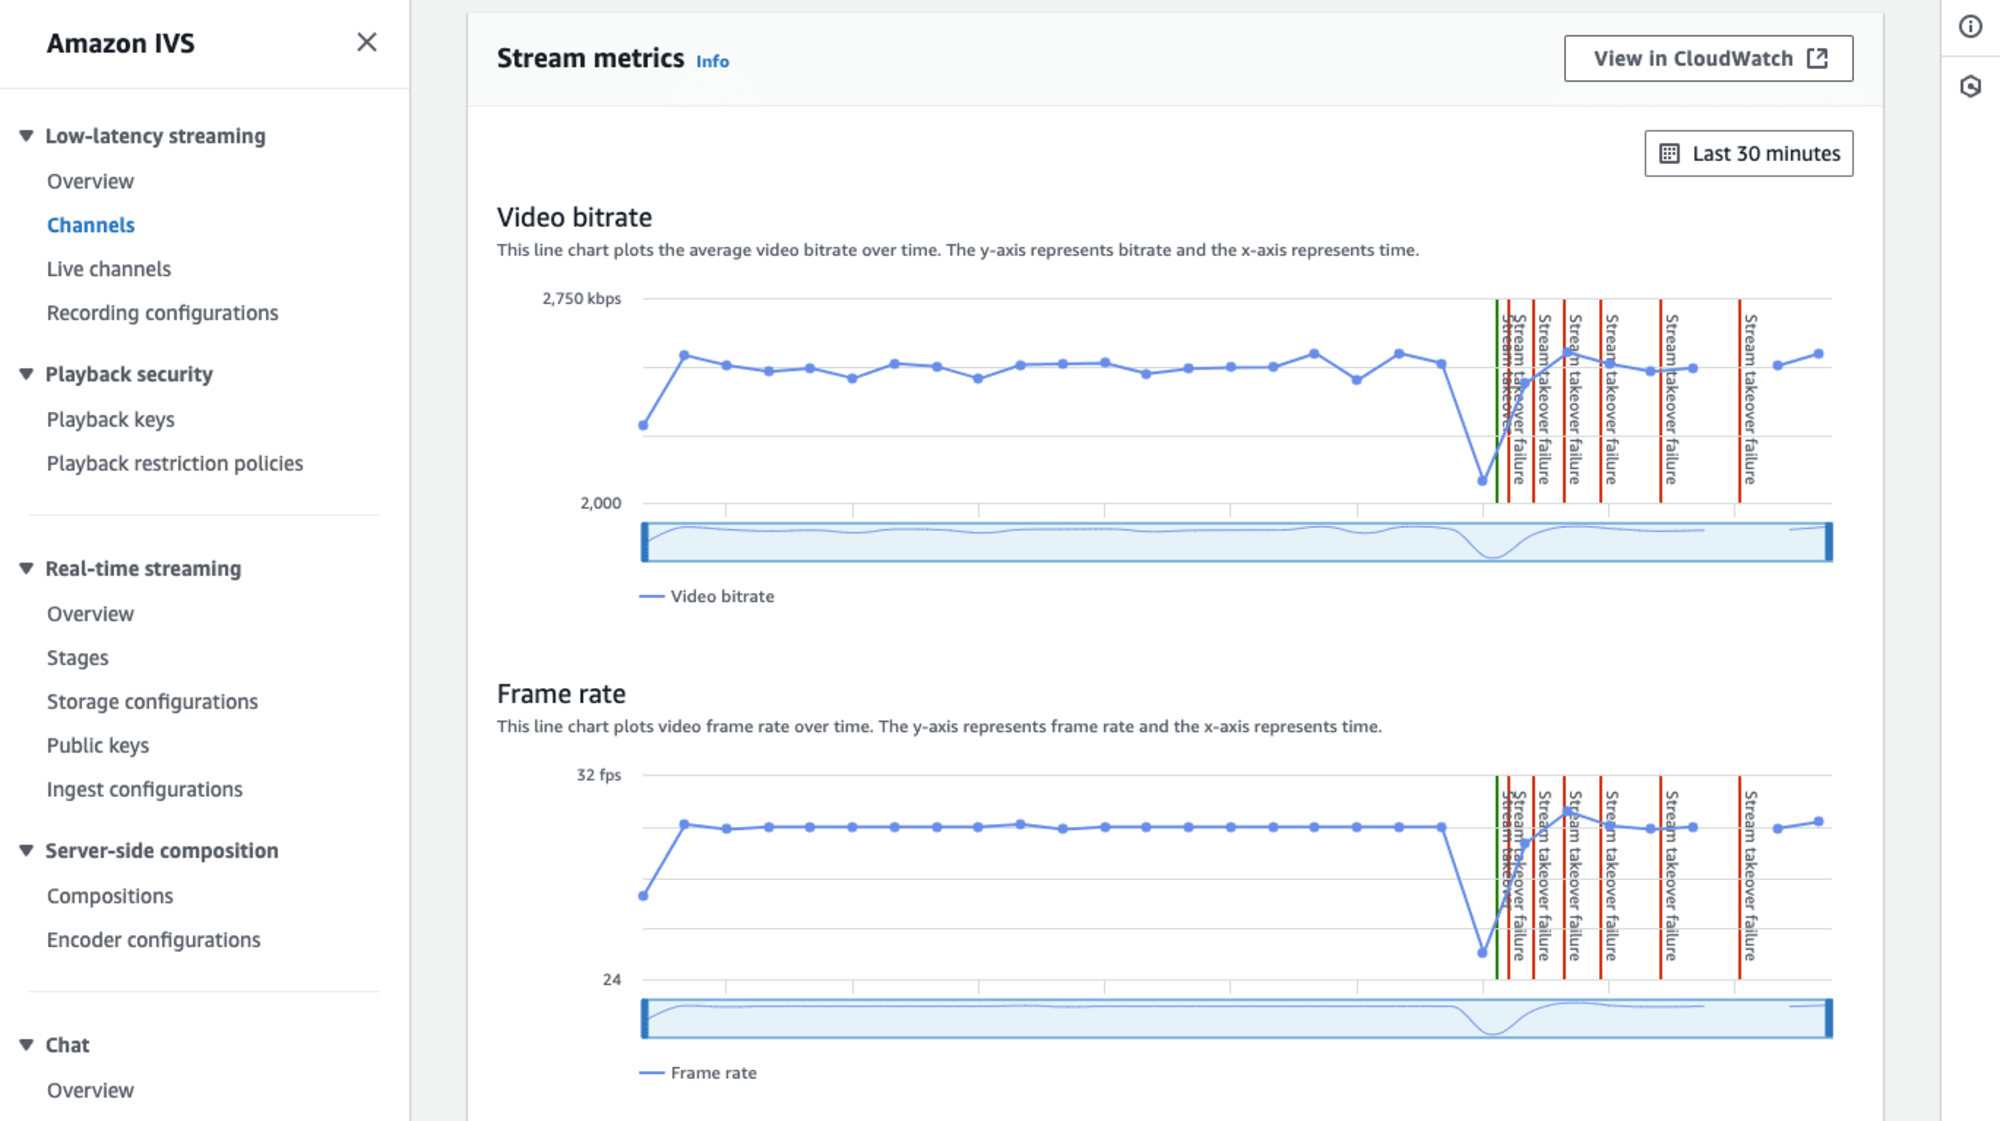Open Ingest configurations
The height and width of the screenshot is (1121, 2000).
click(145, 790)
